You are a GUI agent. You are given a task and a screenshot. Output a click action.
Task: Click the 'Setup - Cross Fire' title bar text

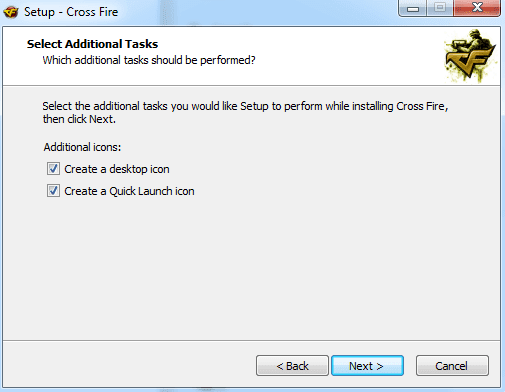71,12
